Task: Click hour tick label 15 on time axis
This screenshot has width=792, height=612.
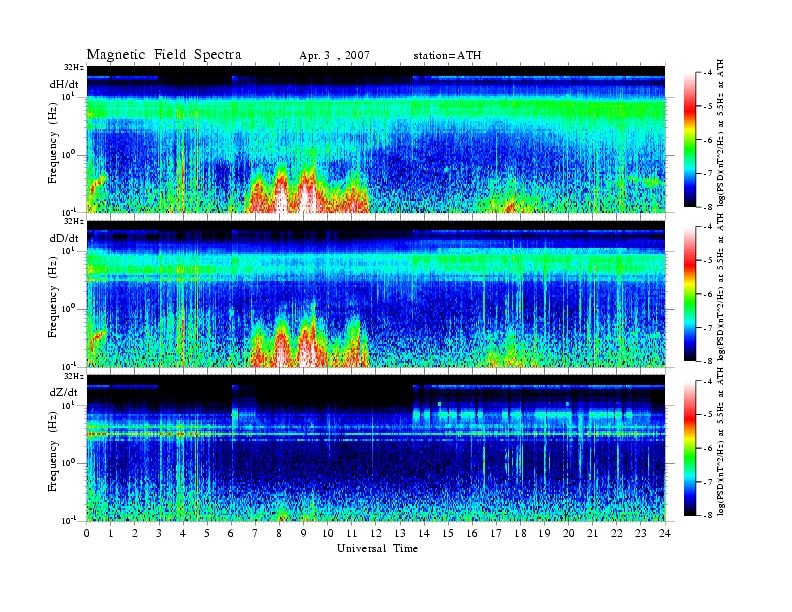Action: pyautogui.click(x=448, y=533)
